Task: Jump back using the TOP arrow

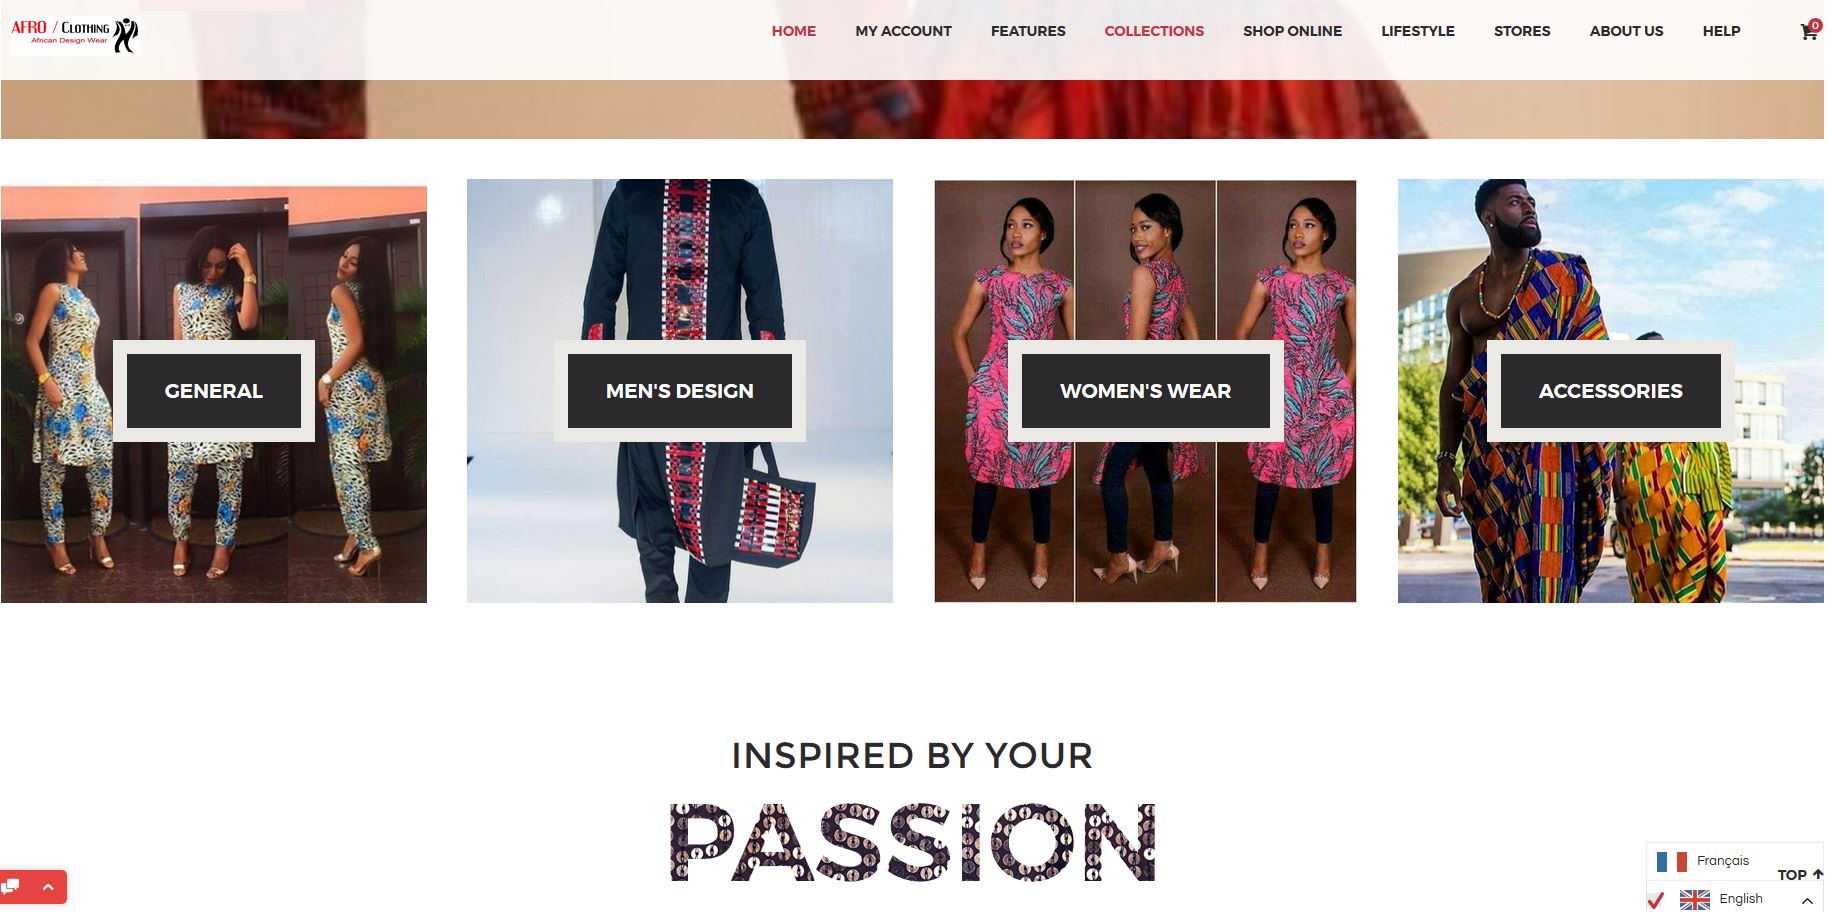Action: [x=1799, y=875]
